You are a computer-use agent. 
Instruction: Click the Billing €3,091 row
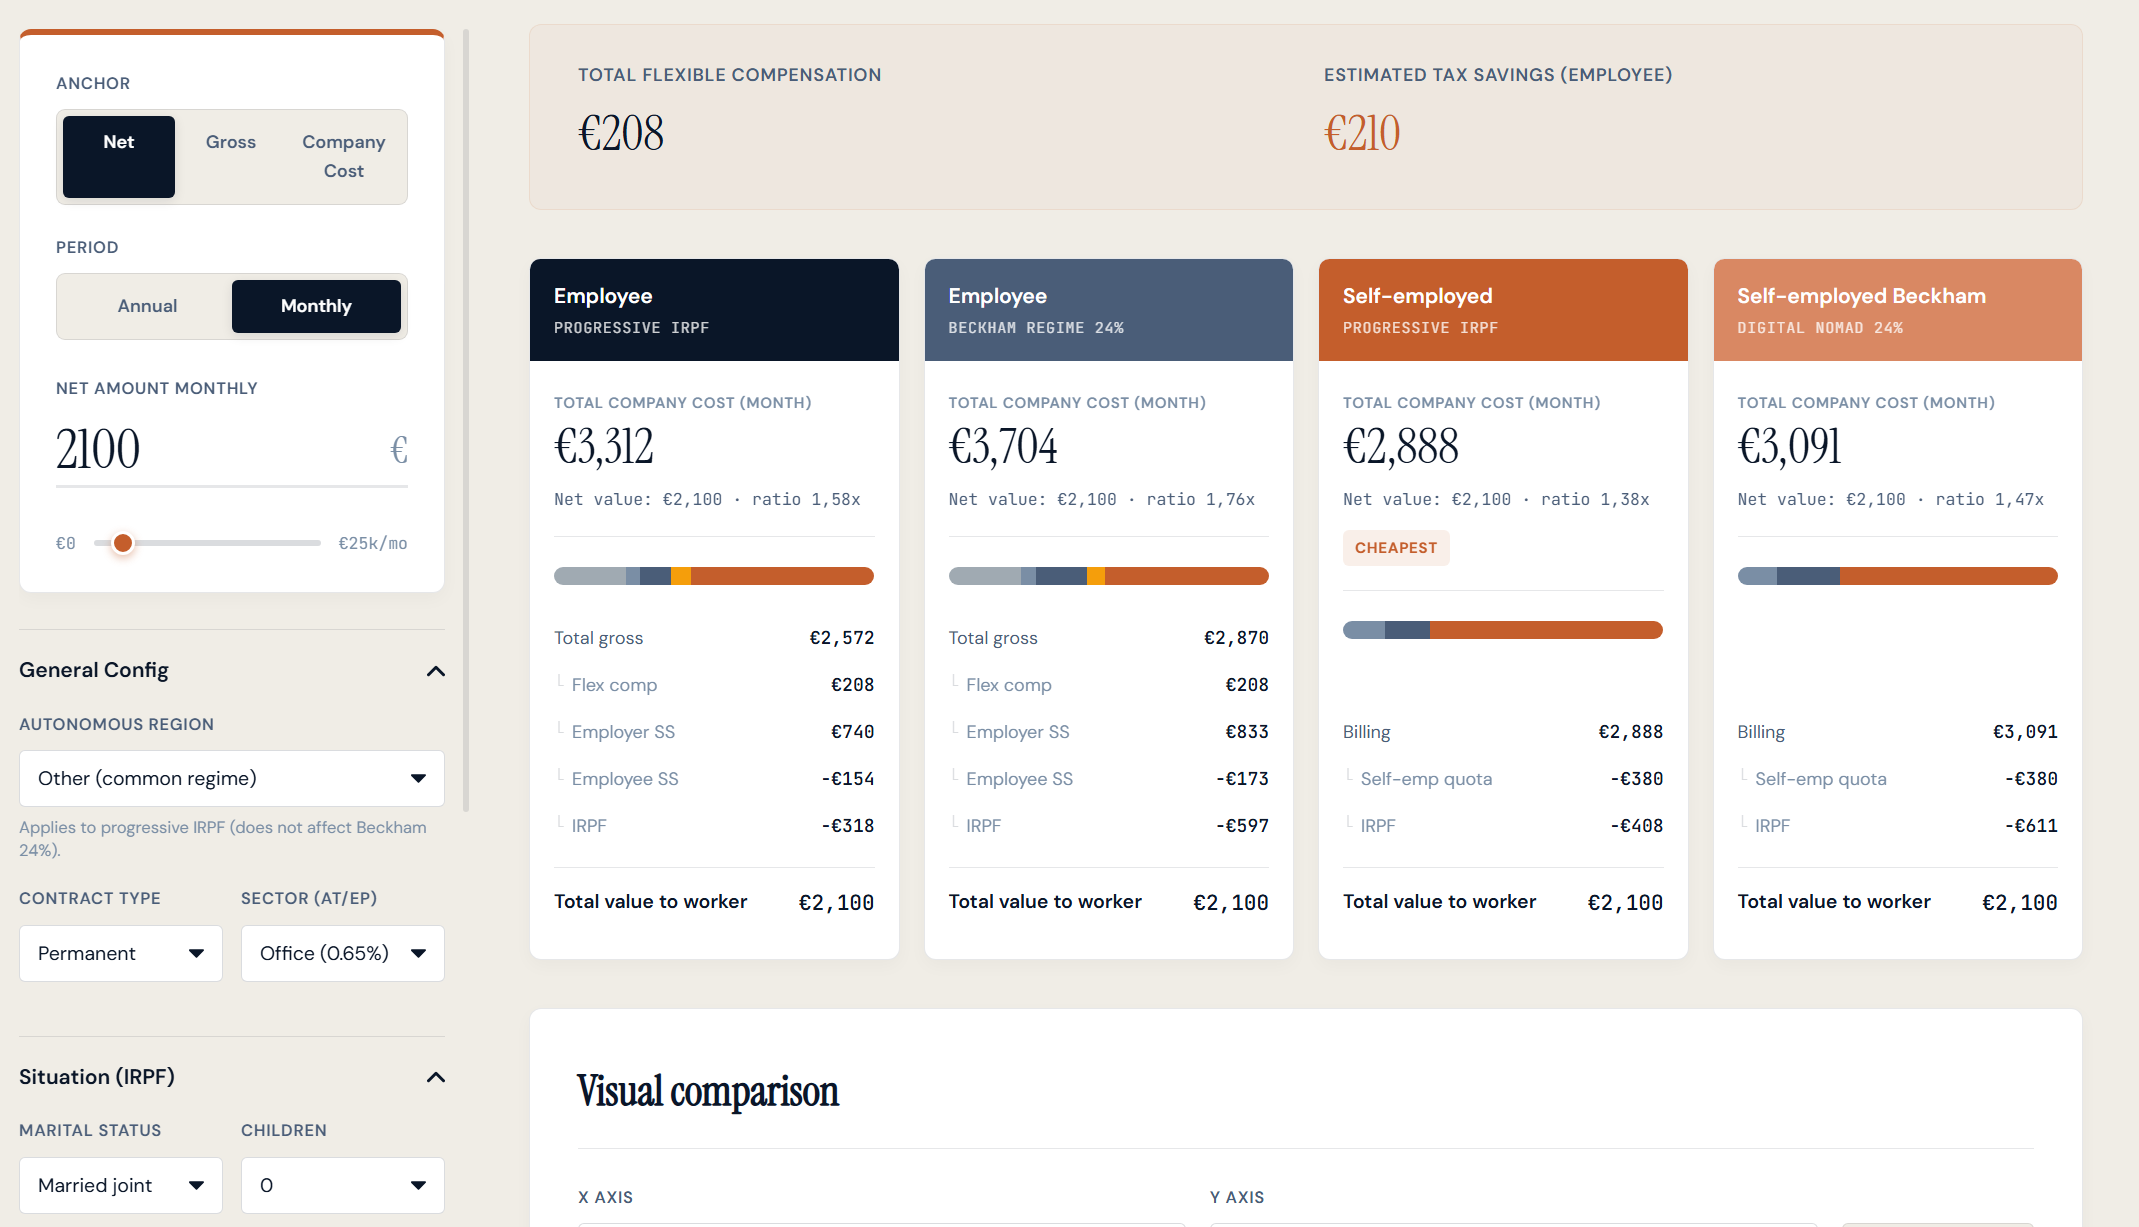1898,732
